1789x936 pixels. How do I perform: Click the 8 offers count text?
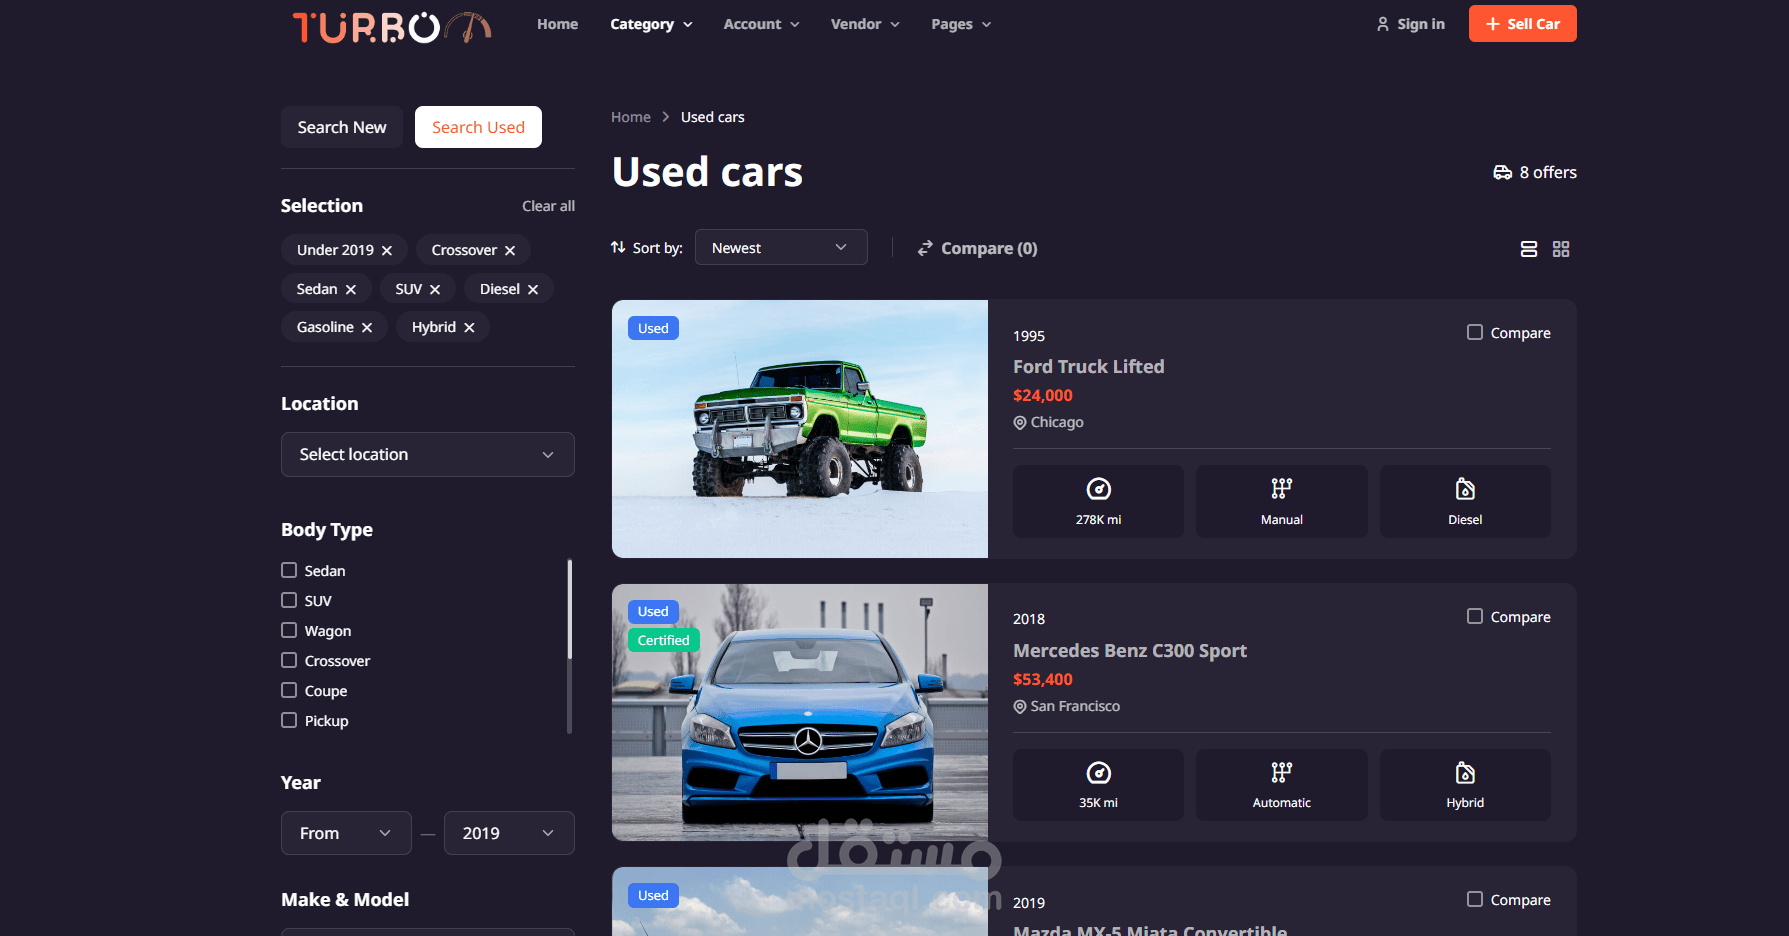click(x=1548, y=172)
